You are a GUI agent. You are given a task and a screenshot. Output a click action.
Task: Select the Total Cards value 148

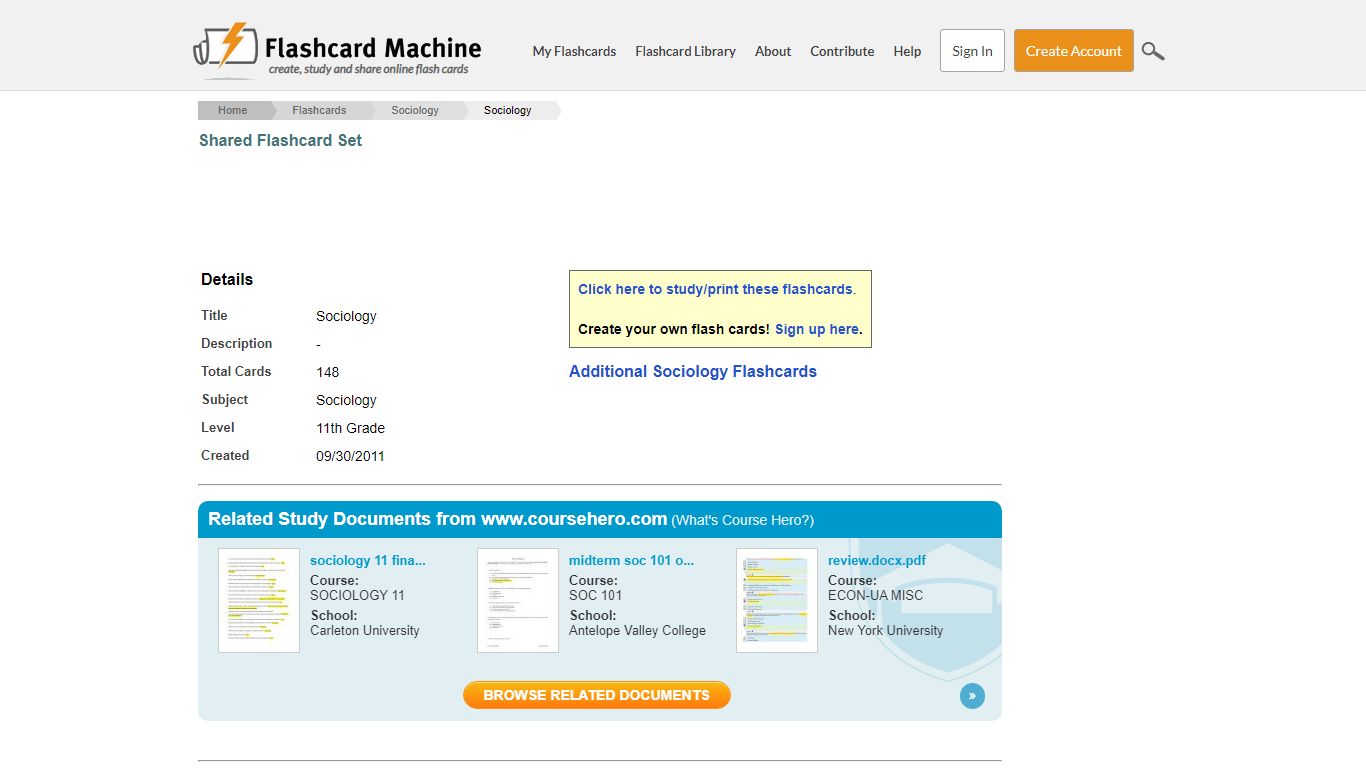click(328, 372)
